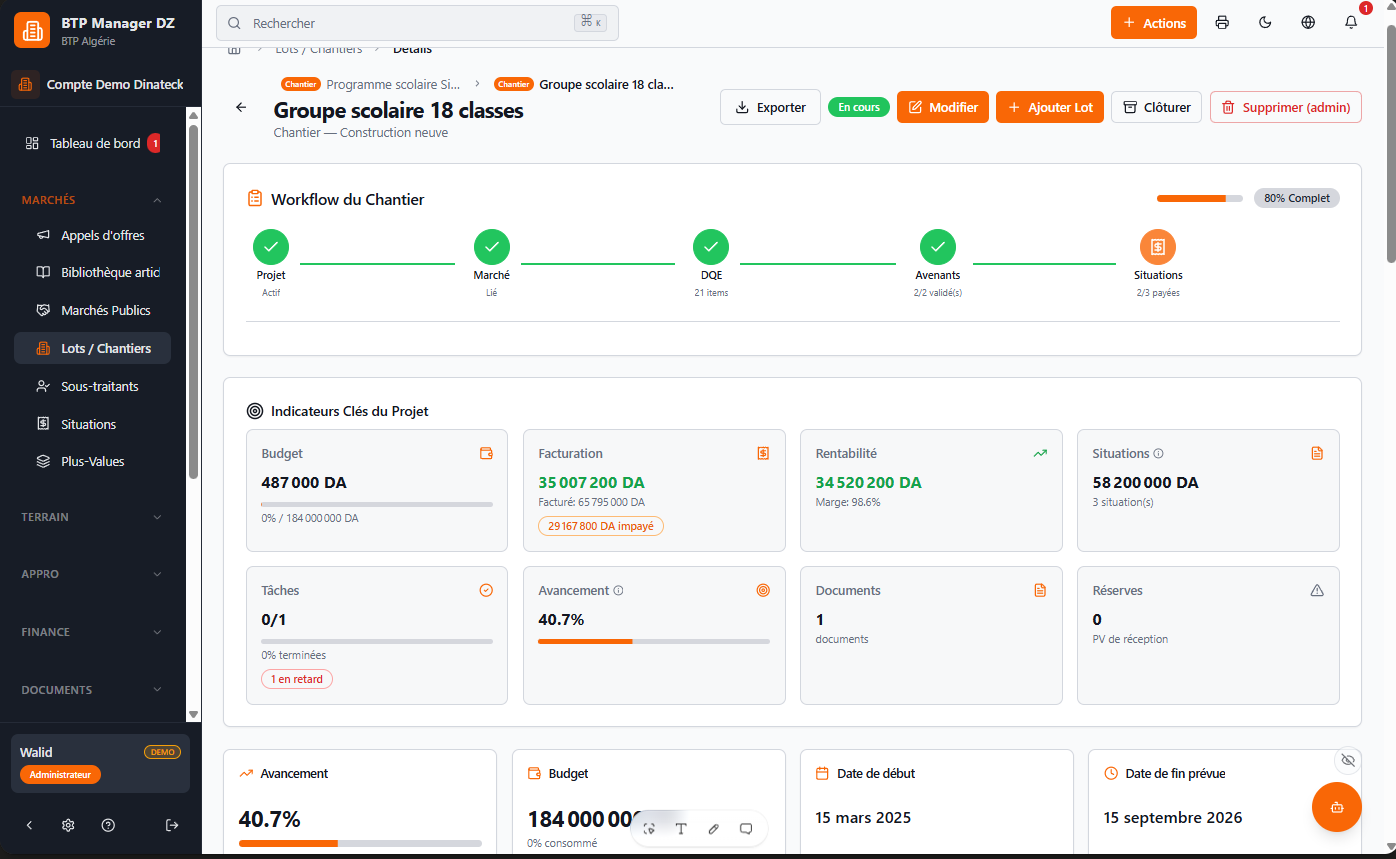This screenshot has width=1396, height=859.
Task: Open the language globe icon
Action: [1308, 23]
